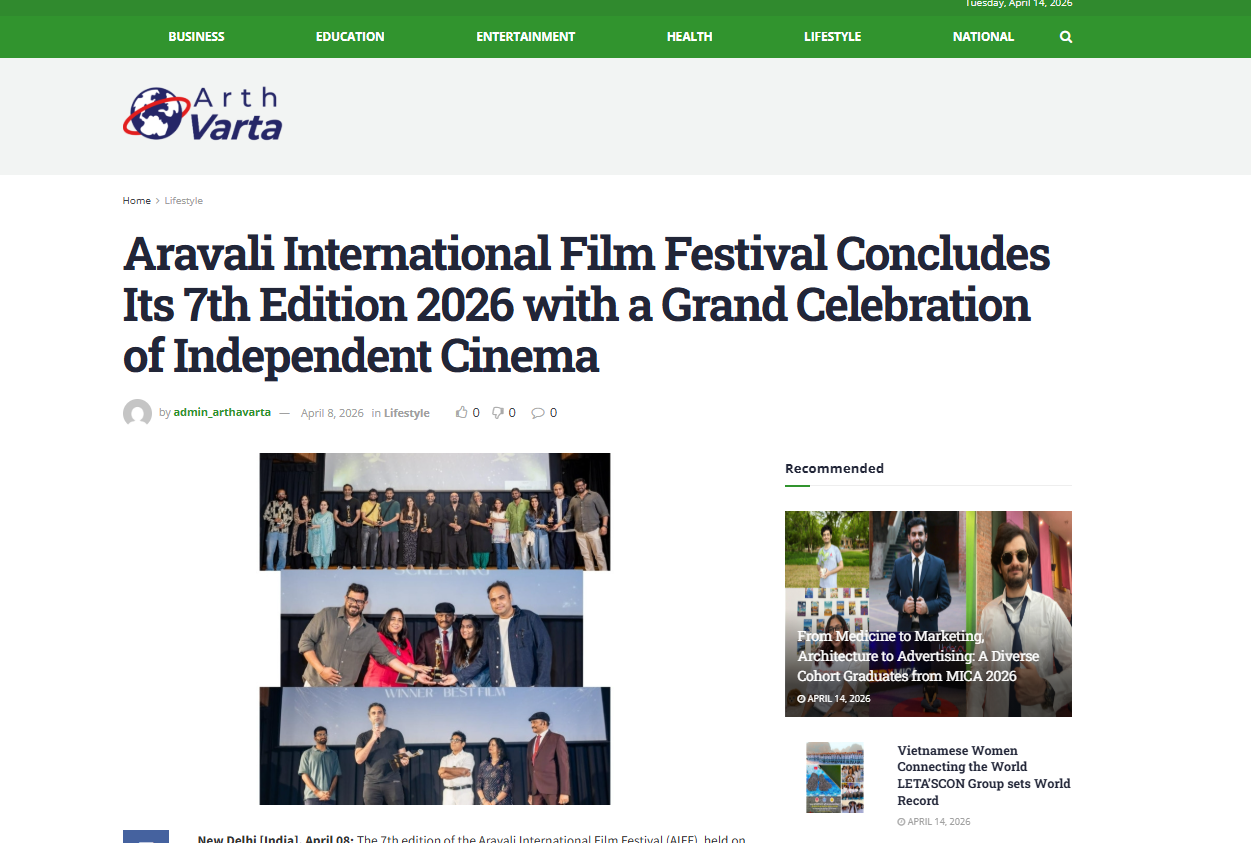The height and width of the screenshot is (843, 1251).
Task: Open admin_arthavarta author profile link
Action: pyautogui.click(x=222, y=413)
